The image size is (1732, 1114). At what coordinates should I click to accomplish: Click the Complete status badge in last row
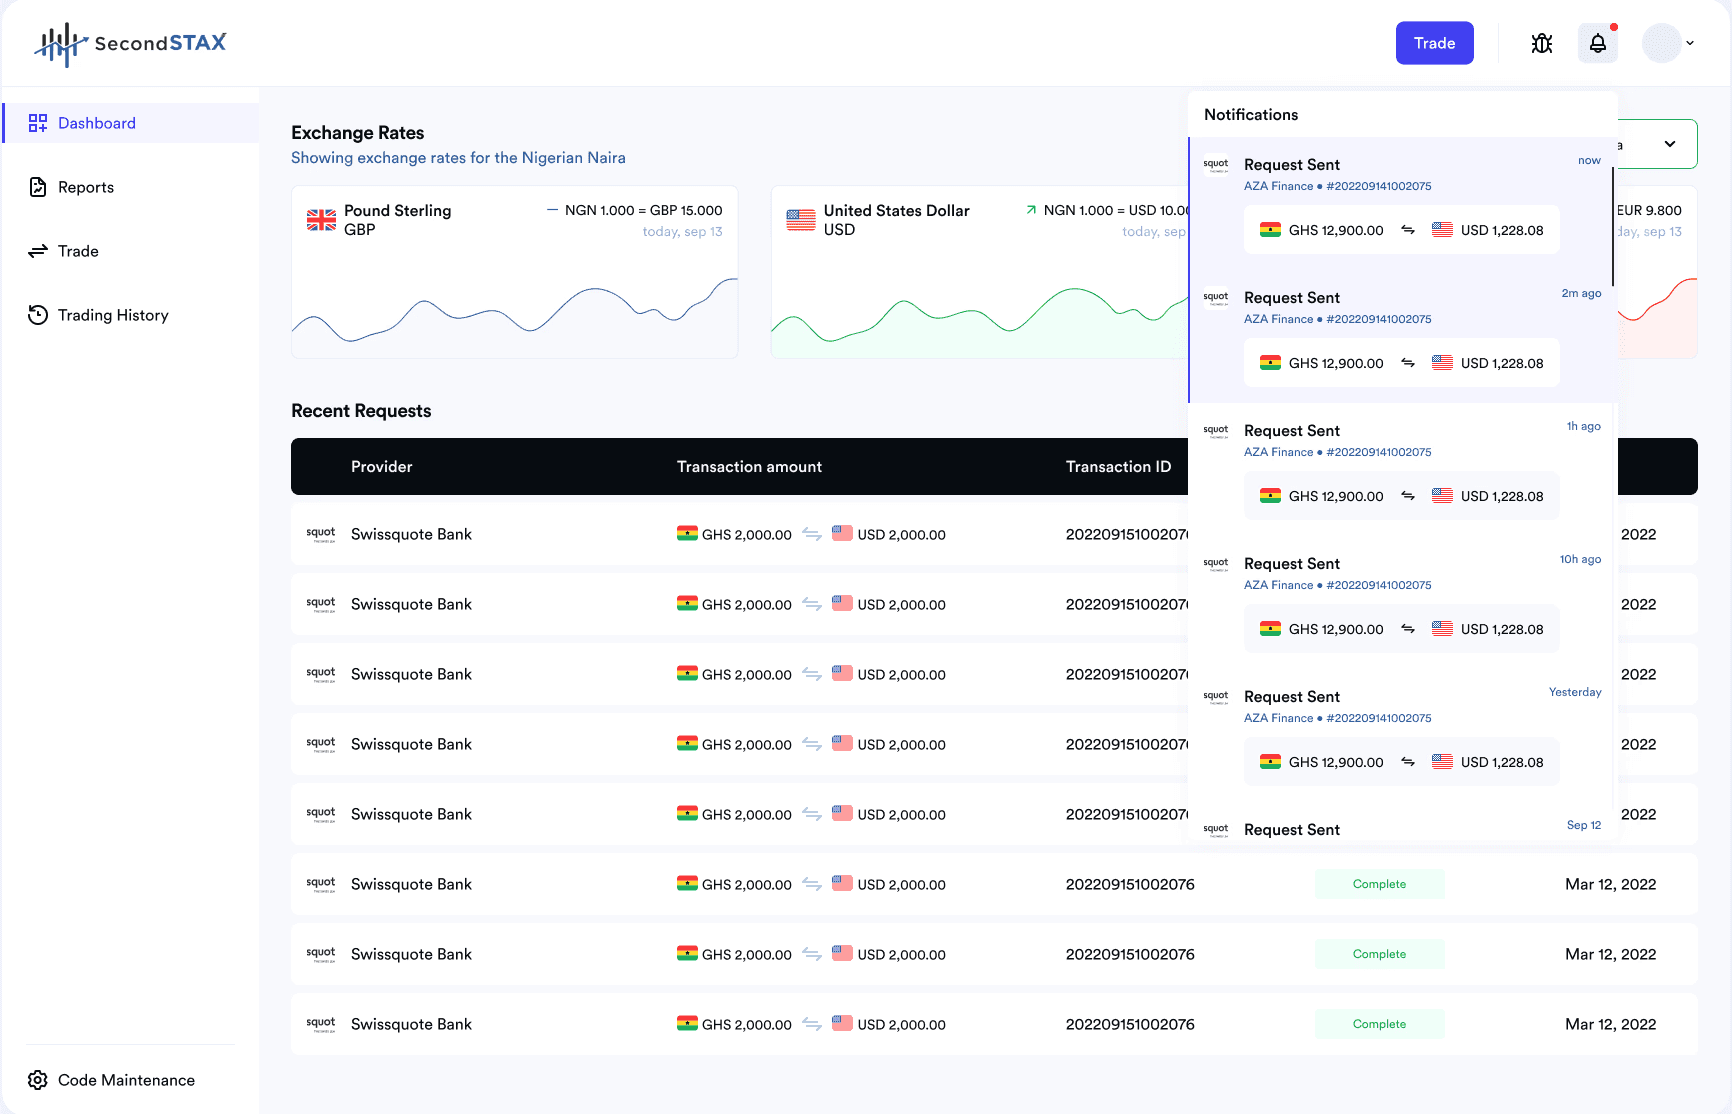(1380, 1024)
